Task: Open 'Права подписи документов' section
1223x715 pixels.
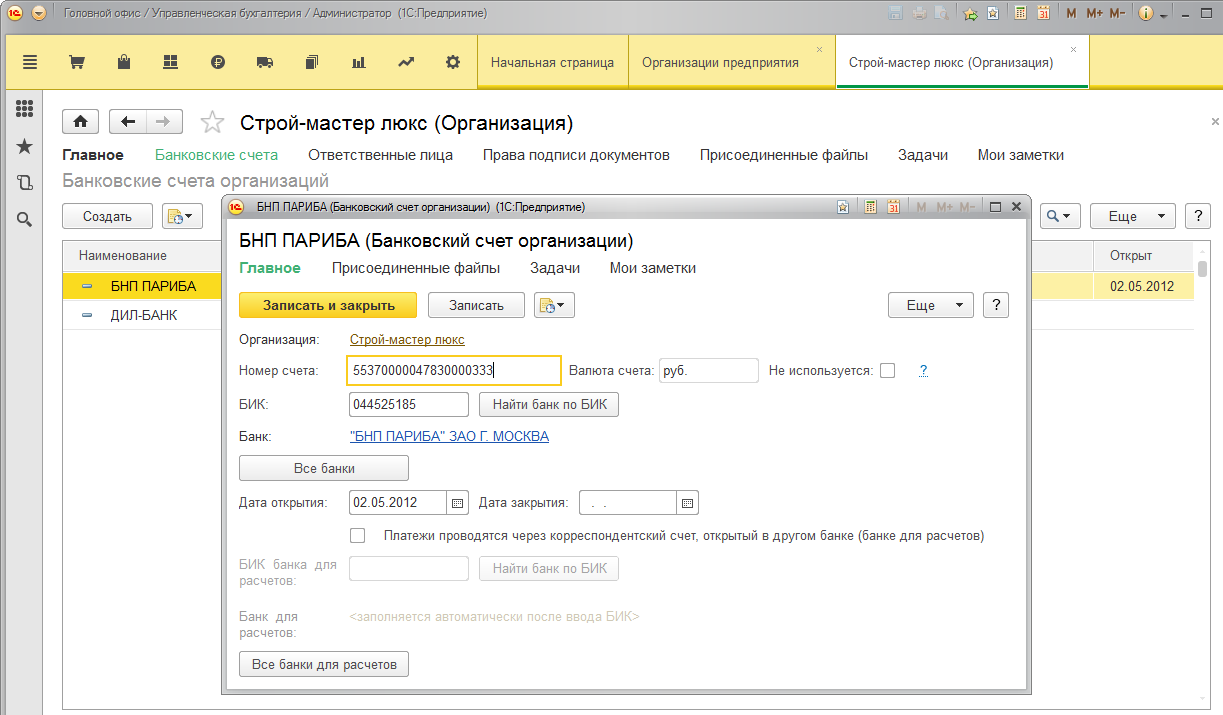Action: 576,155
